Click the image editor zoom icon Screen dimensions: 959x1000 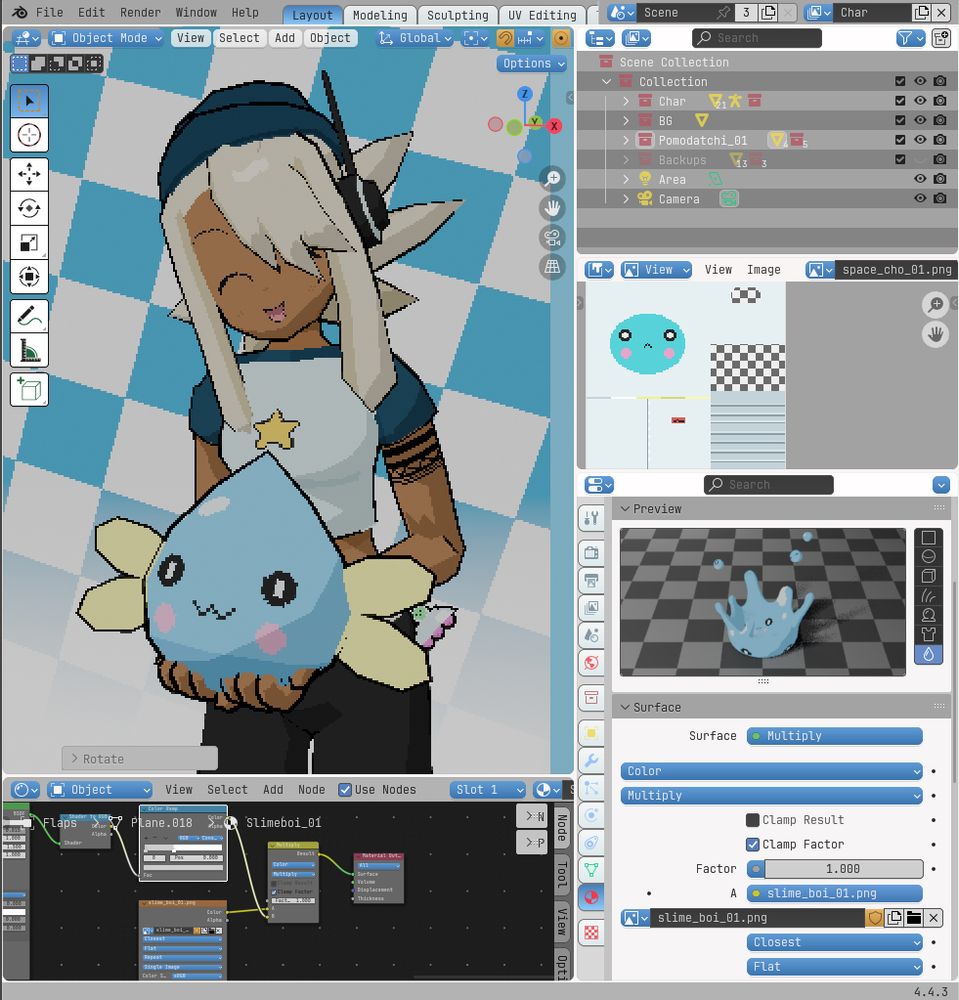tap(935, 305)
